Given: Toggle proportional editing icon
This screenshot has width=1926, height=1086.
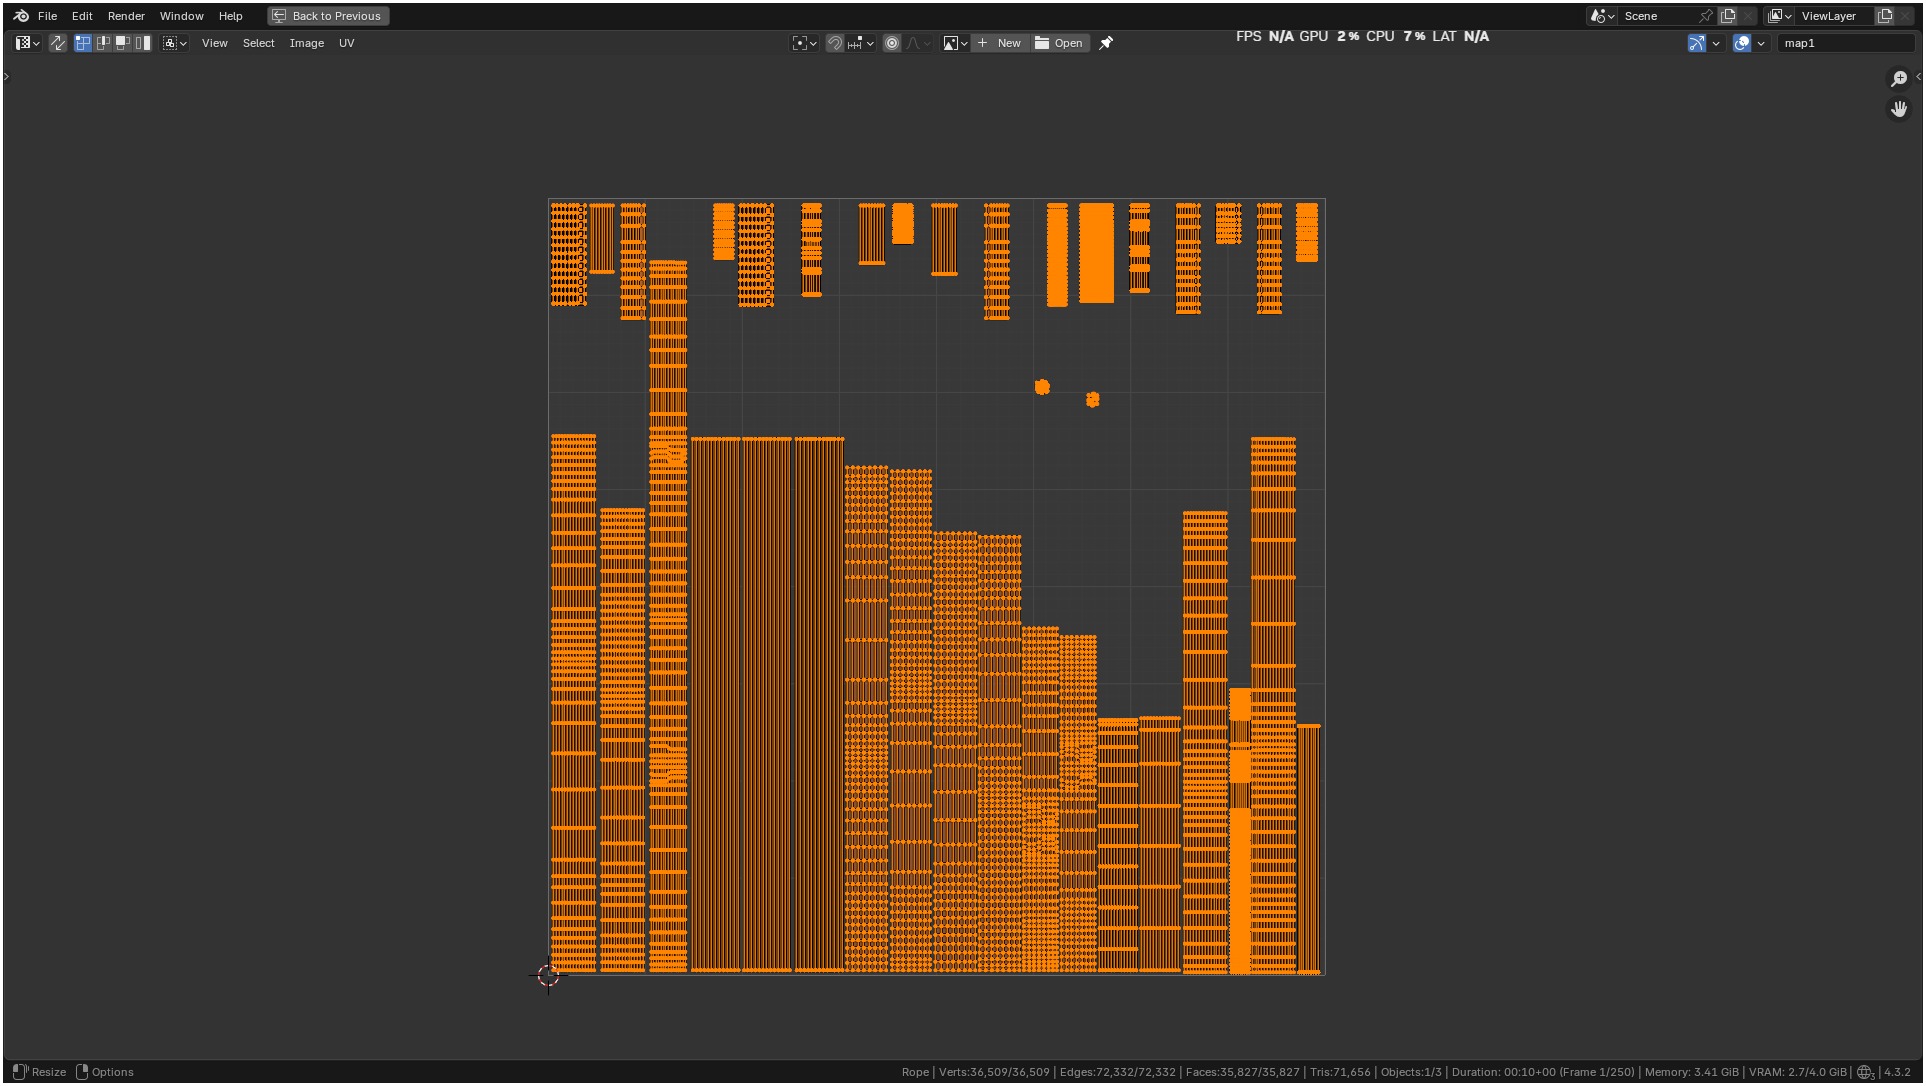Looking at the screenshot, I should click(892, 43).
